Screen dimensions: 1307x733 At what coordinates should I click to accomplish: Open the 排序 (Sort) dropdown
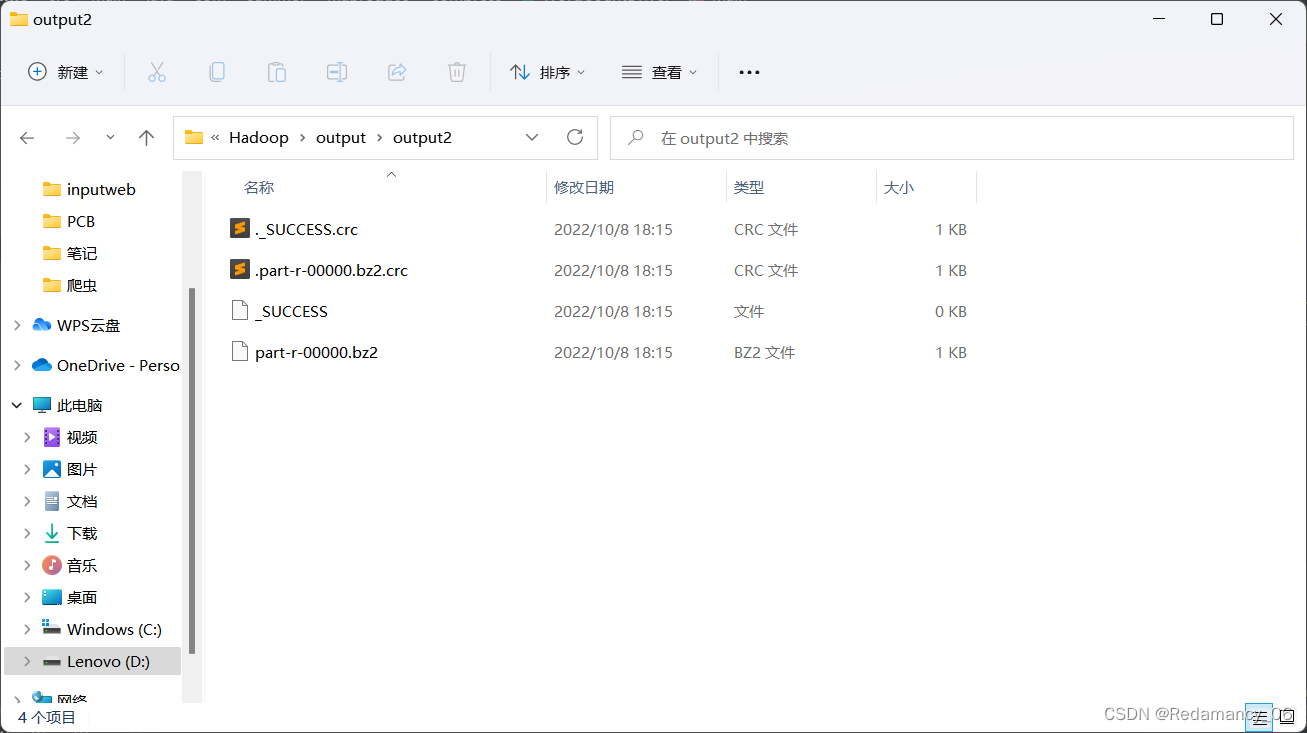coord(548,72)
